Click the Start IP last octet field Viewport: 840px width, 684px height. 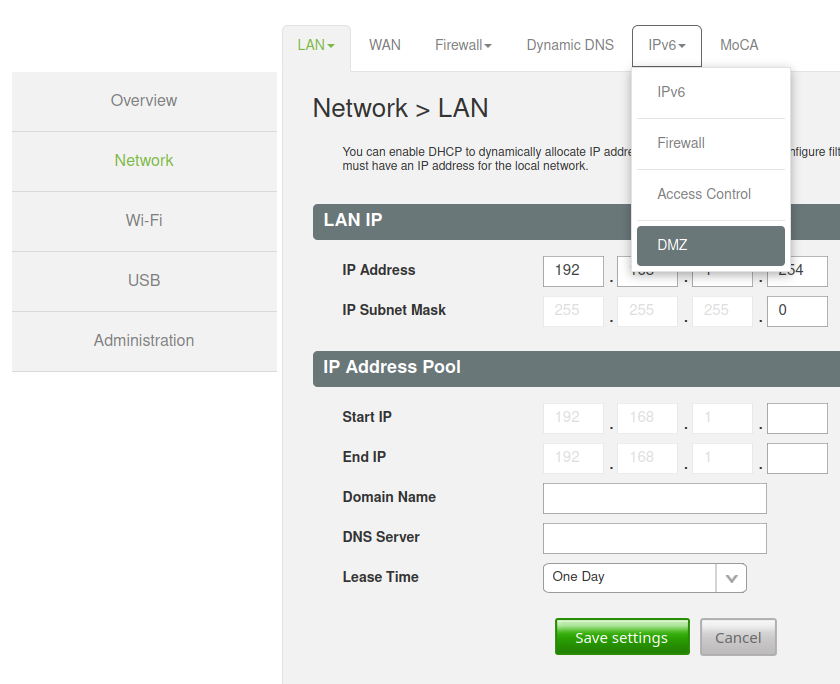(x=797, y=418)
